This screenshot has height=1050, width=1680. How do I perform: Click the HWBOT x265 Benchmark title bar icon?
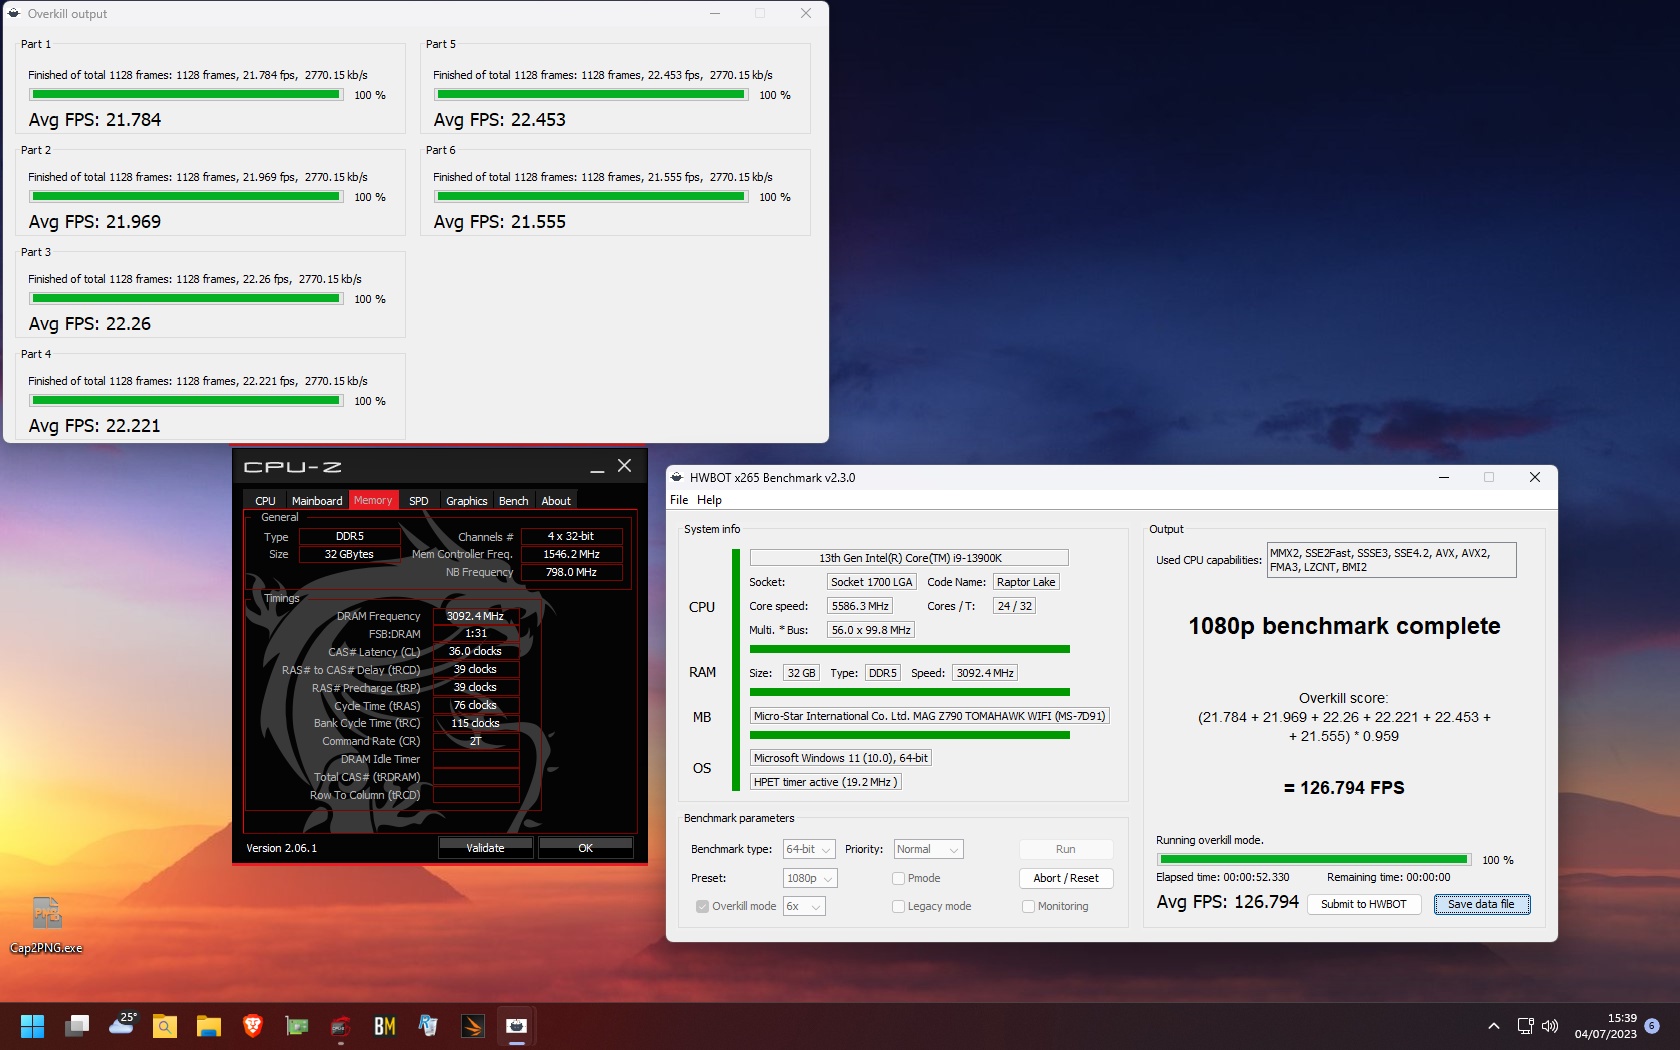[x=677, y=477]
